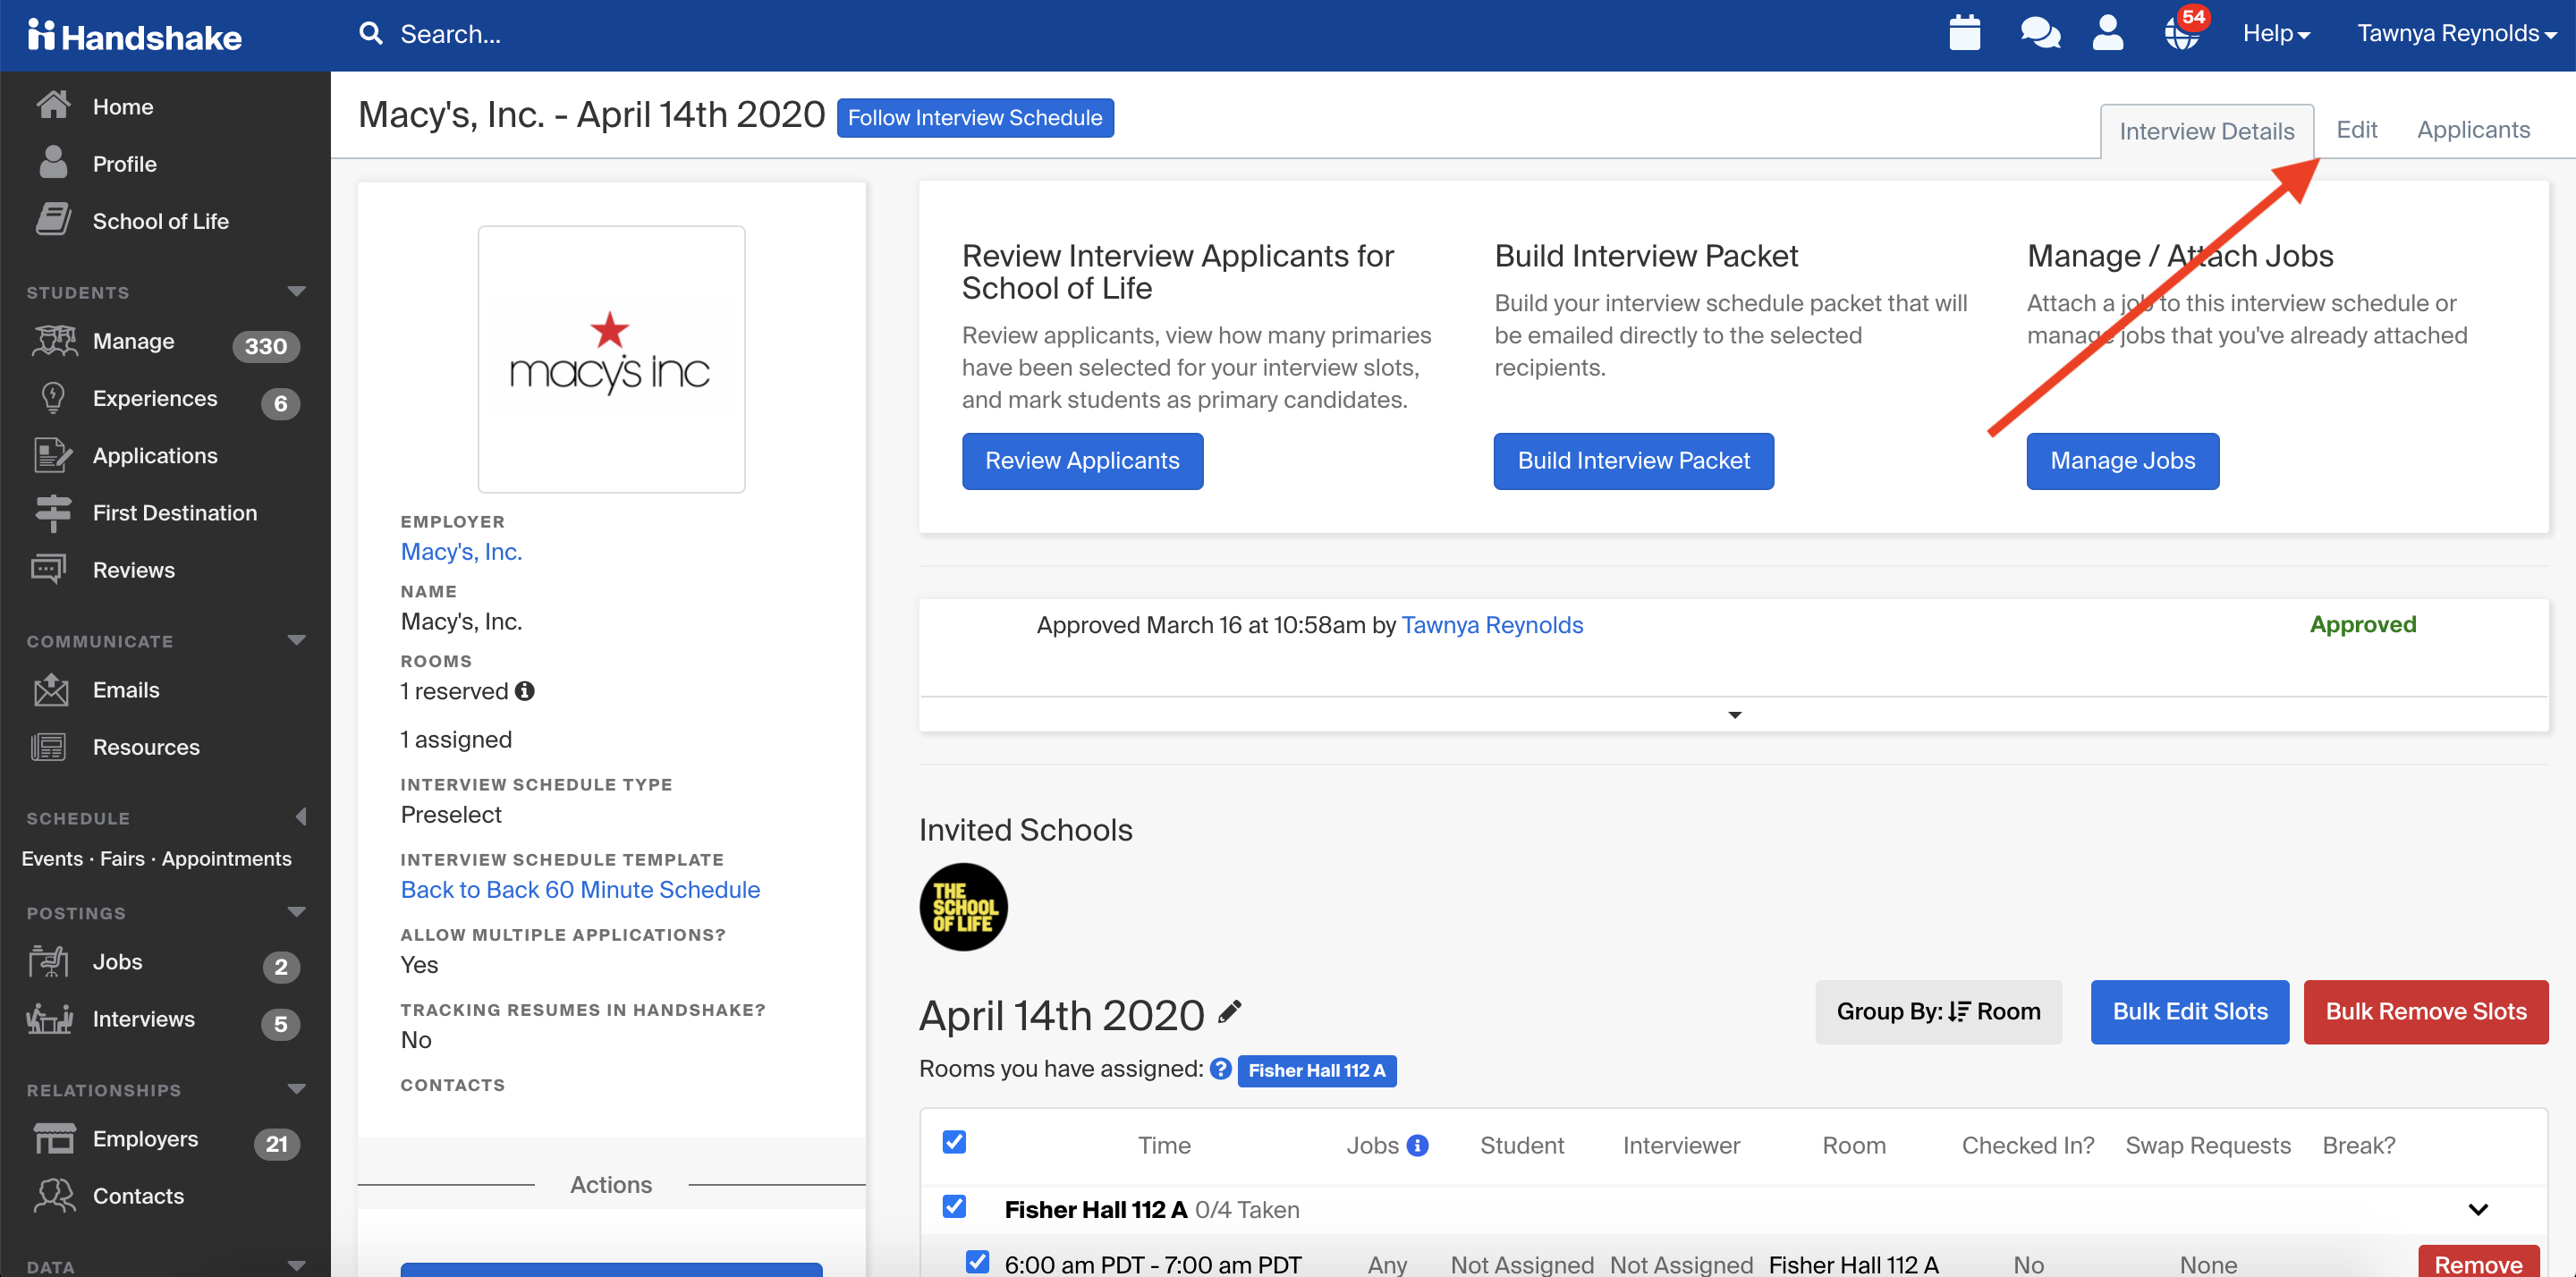2576x1277 pixels.
Task: Click the help question mark by rooms assigned
Action: pos(1220,1068)
